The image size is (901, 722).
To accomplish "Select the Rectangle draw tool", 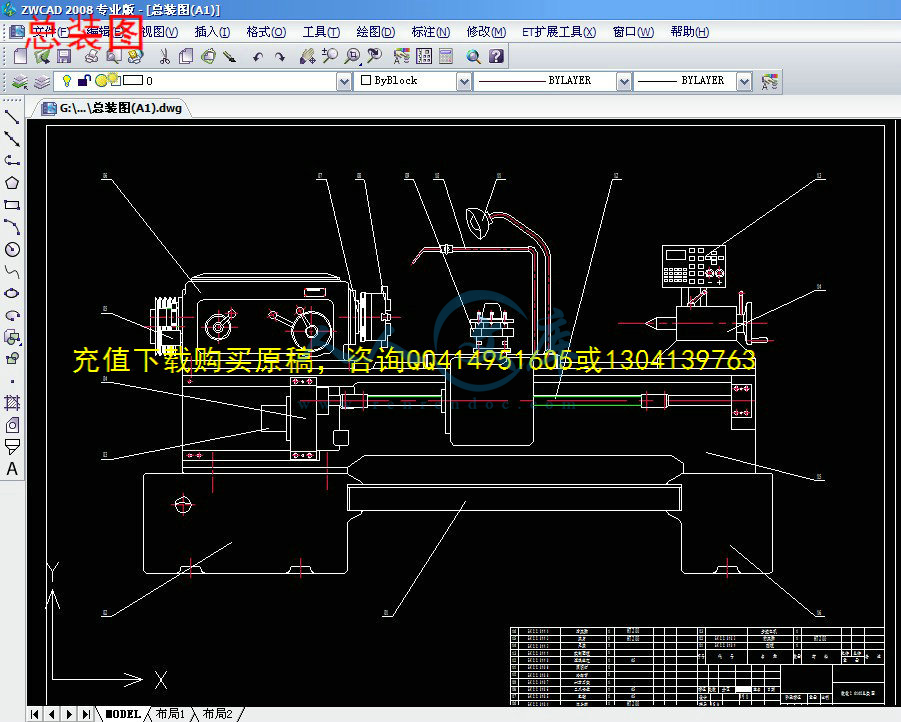I will point(12,205).
